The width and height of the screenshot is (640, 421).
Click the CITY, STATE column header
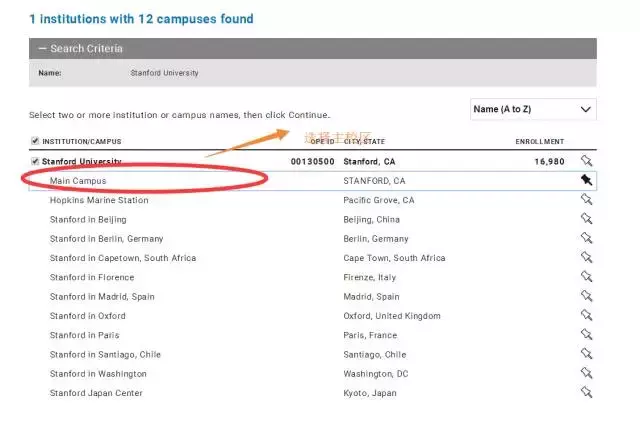tap(364, 142)
